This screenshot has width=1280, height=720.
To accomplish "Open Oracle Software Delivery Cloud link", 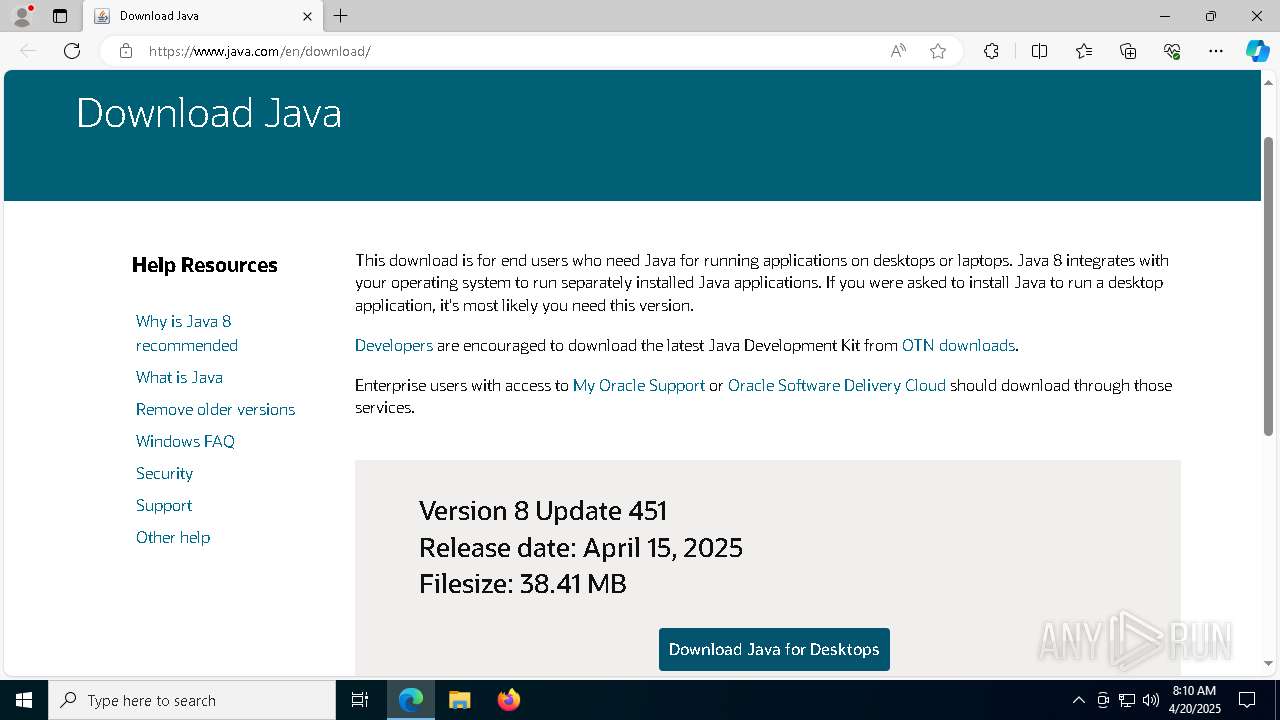I will [837, 385].
